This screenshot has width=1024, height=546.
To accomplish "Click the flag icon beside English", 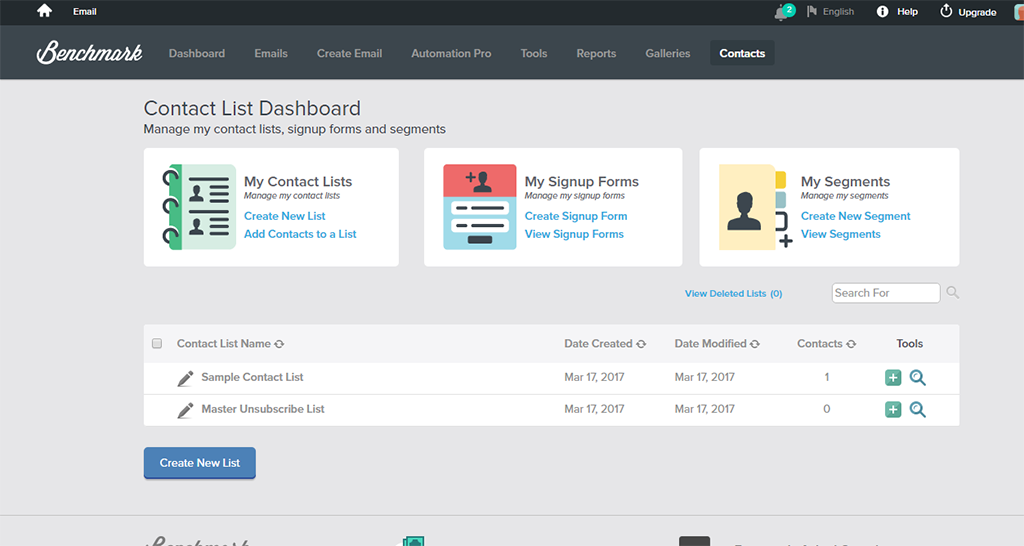I will pos(812,11).
